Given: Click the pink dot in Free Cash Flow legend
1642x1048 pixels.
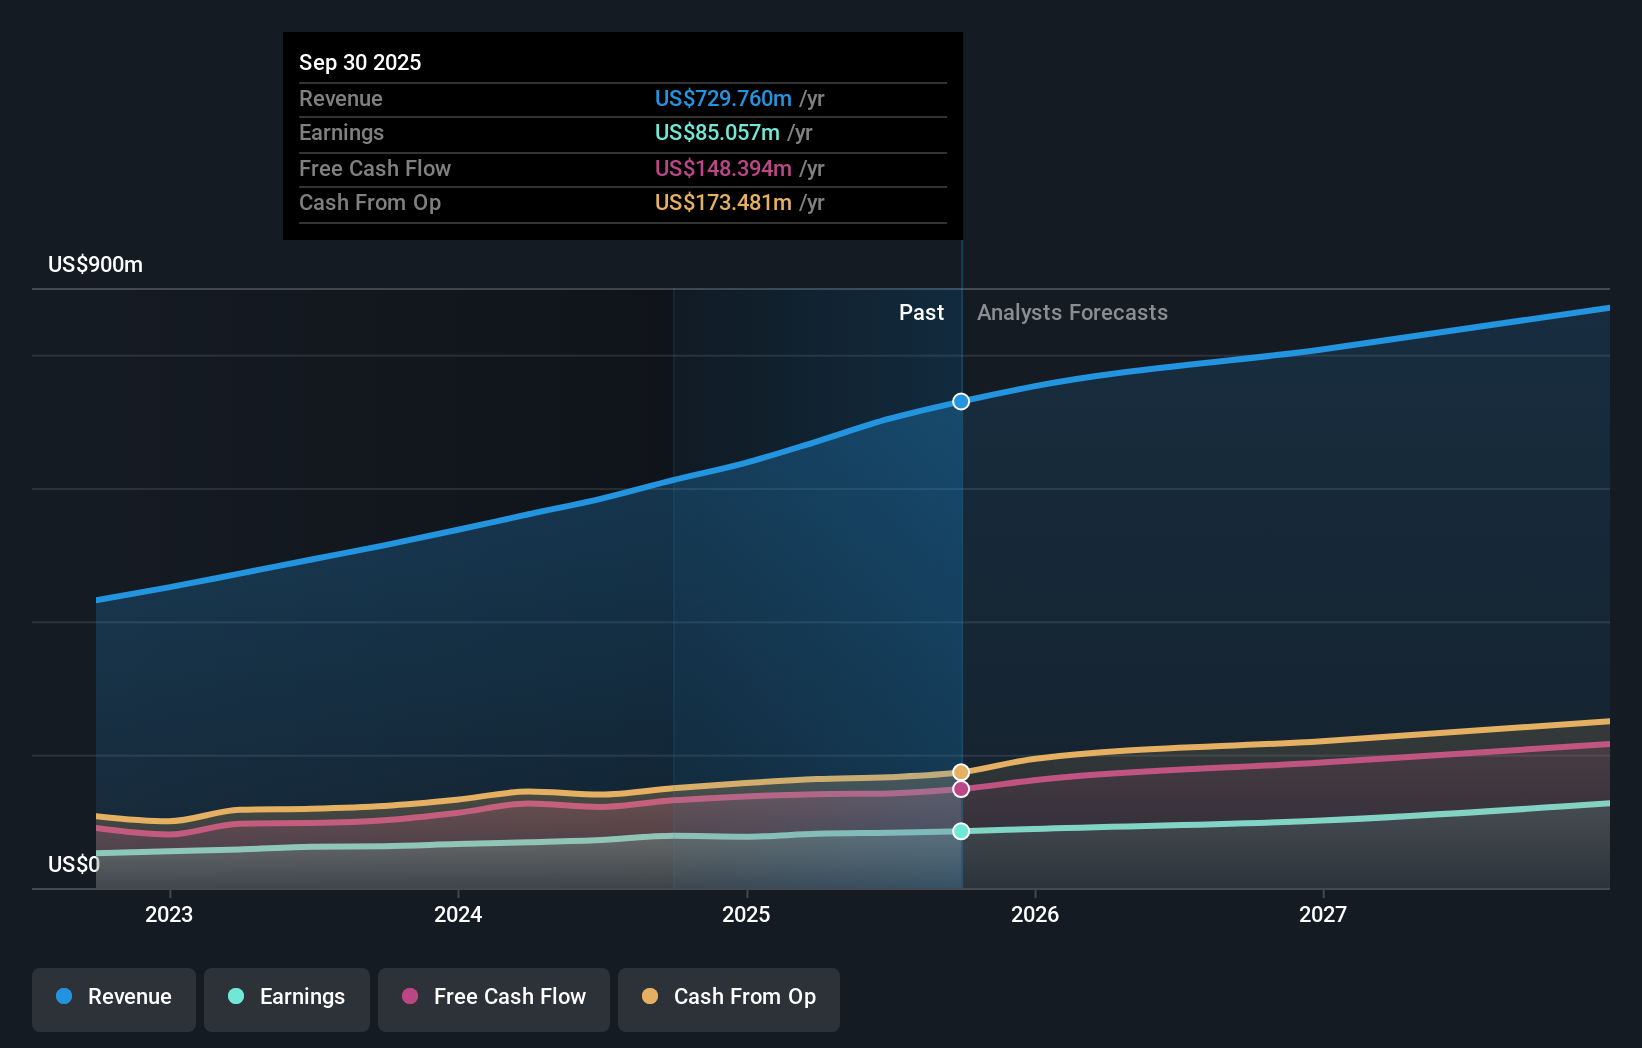Looking at the screenshot, I should [x=410, y=996].
